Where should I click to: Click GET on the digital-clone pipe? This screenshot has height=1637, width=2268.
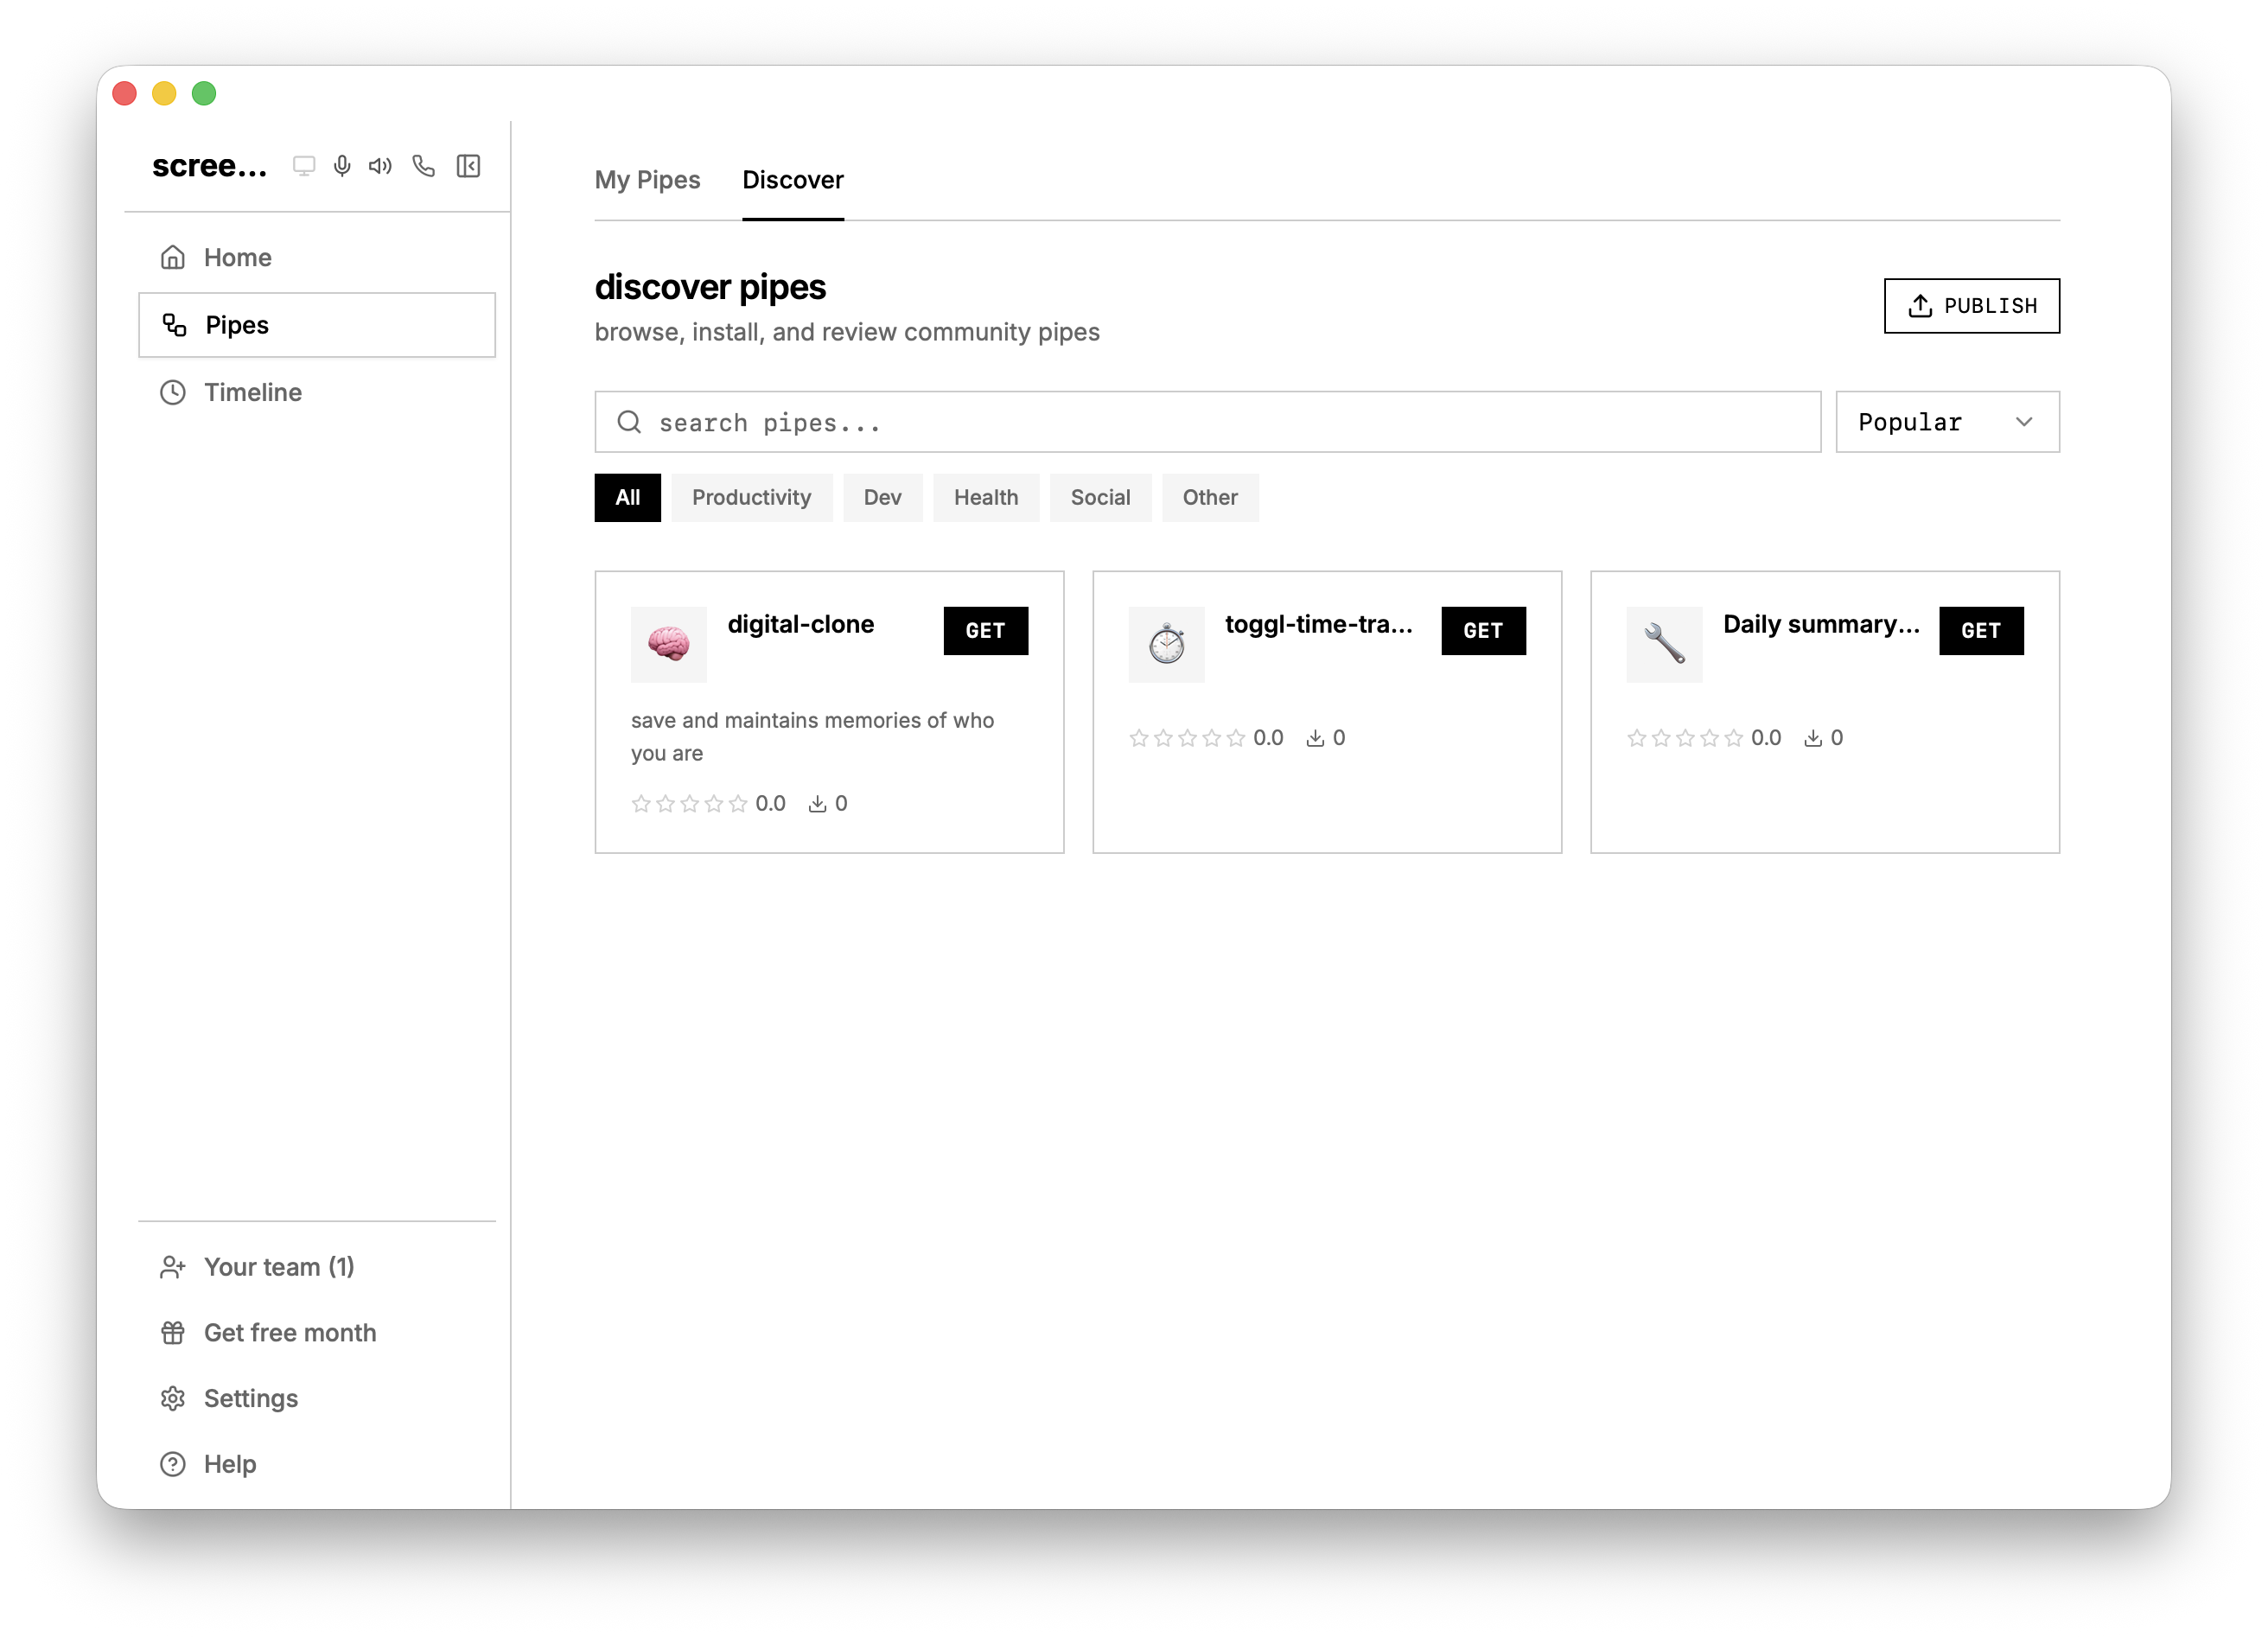point(984,631)
